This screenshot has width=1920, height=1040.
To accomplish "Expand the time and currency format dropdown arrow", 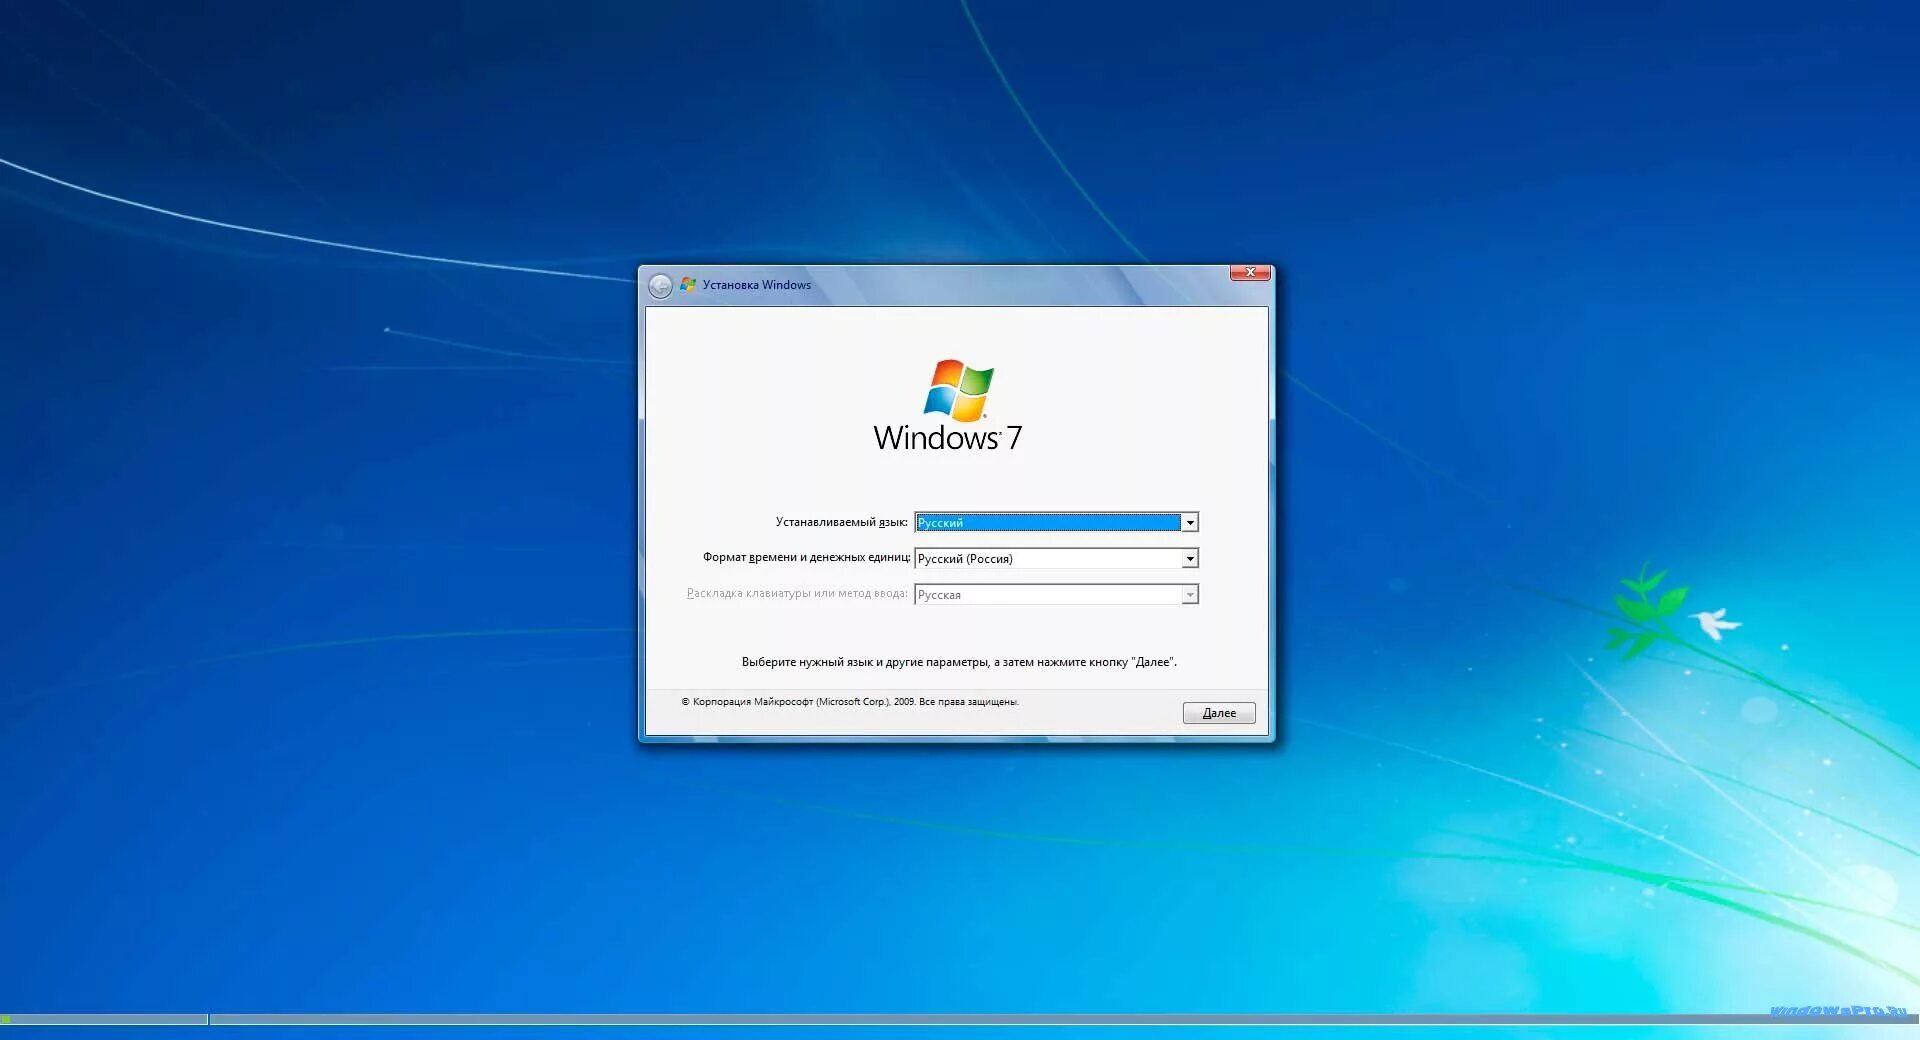I will coord(1190,558).
